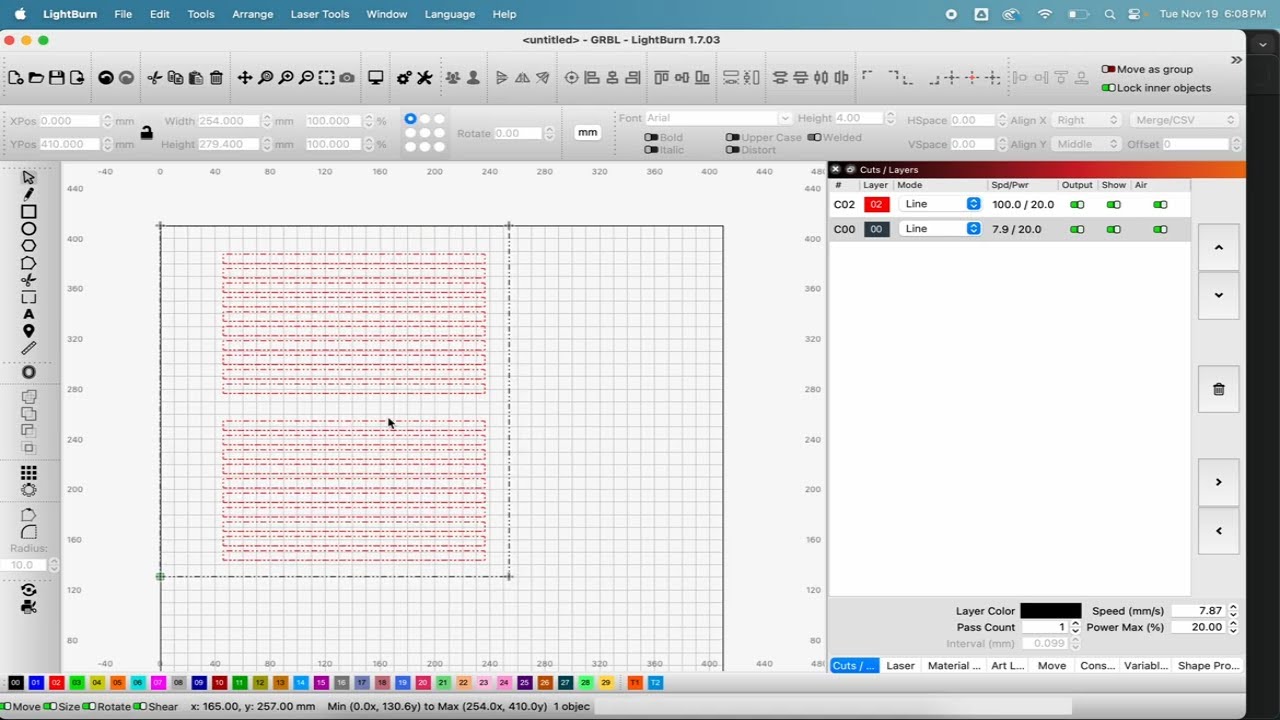Select the Measure ruler tool

coord(29,348)
